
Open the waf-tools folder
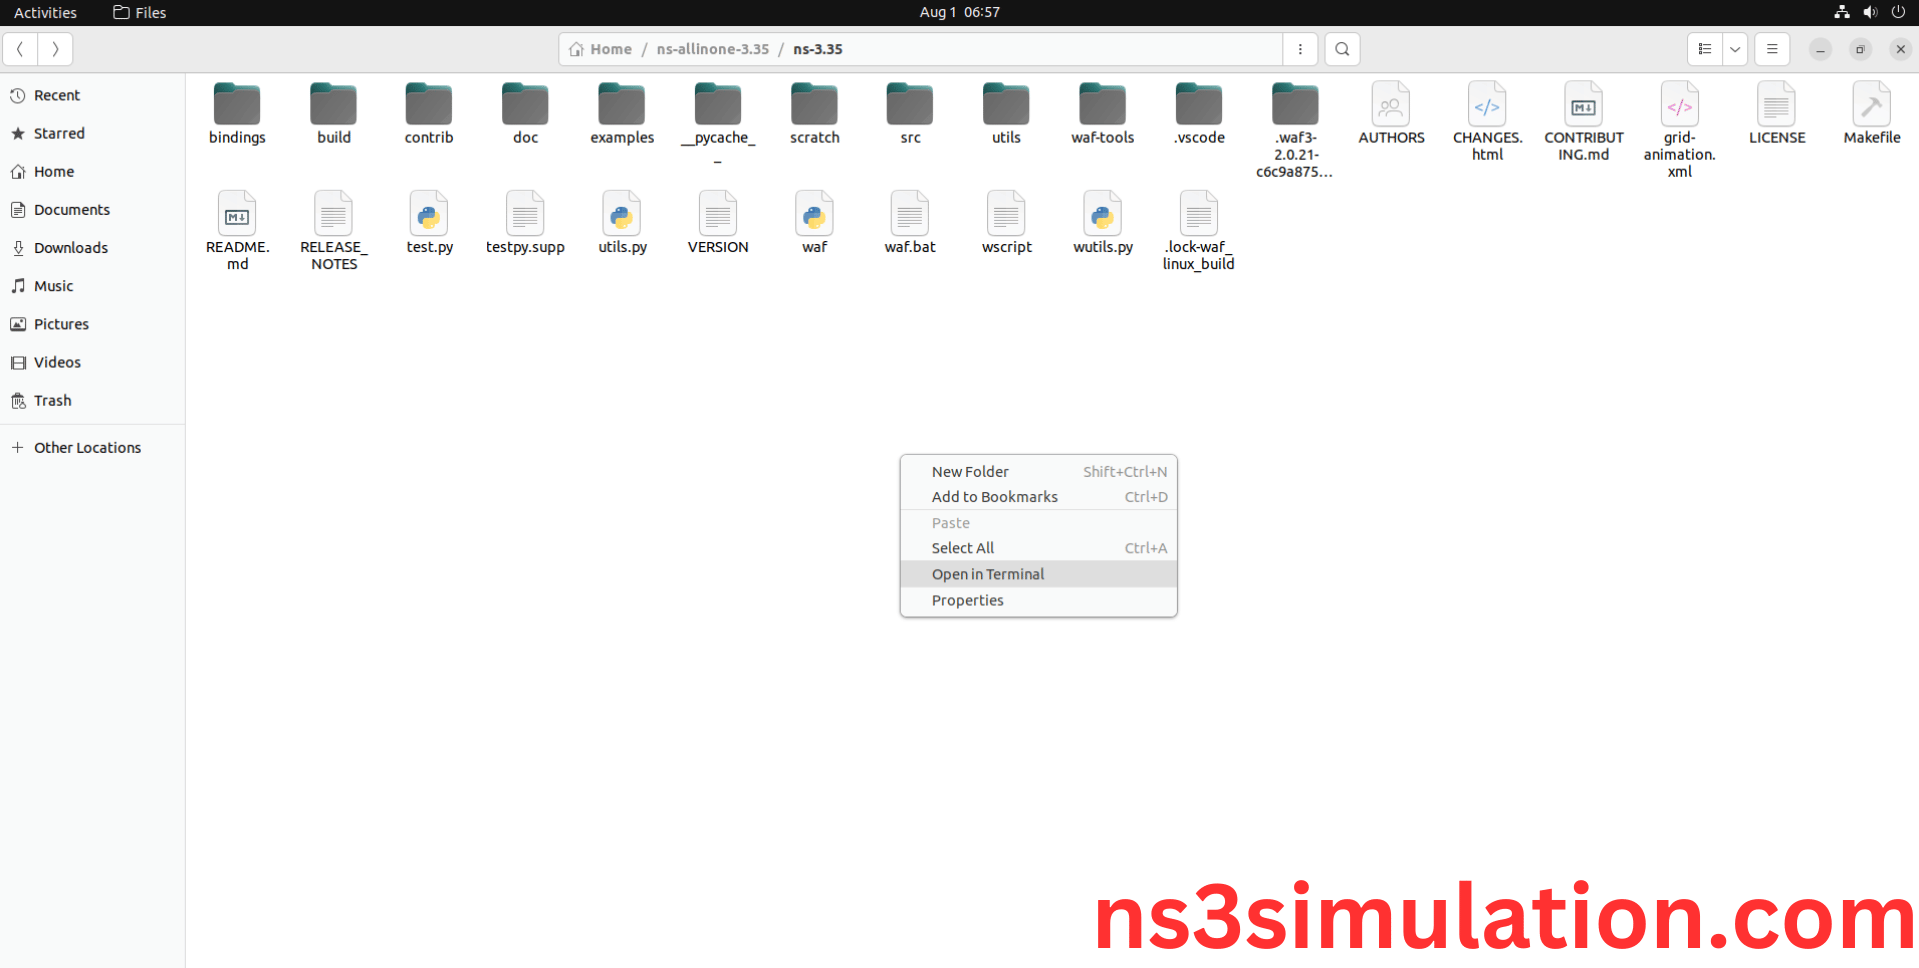coord(1102,110)
